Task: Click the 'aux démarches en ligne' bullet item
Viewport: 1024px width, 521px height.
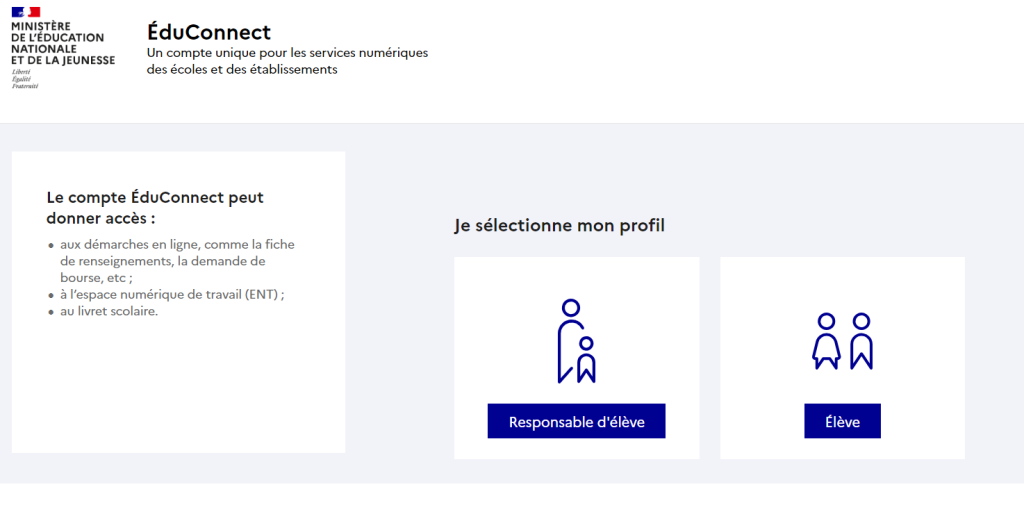Action: pos(177,260)
